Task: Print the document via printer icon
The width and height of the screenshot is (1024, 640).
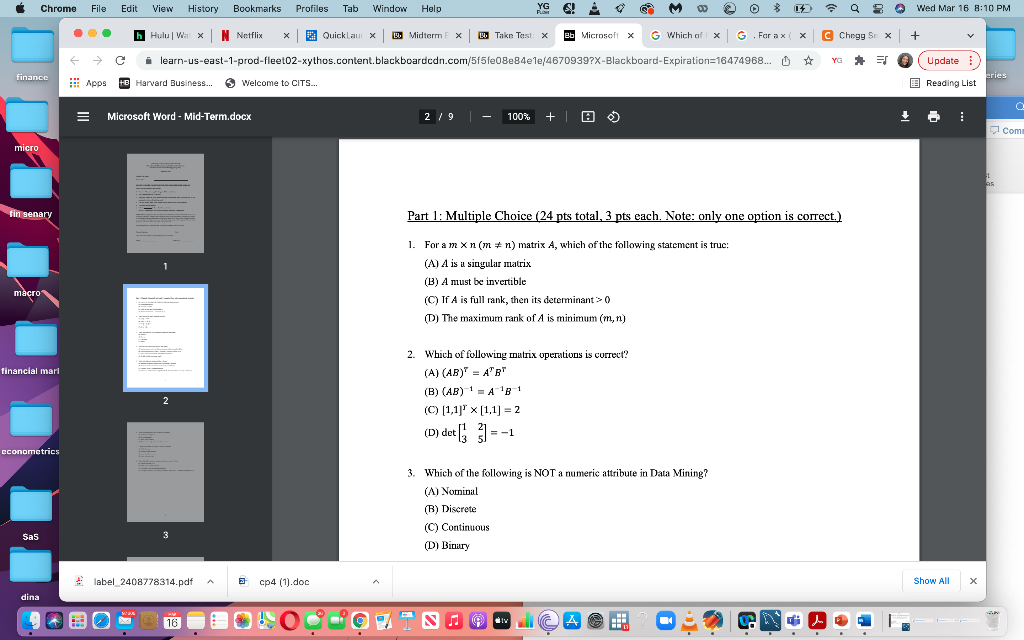Action: point(933,116)
